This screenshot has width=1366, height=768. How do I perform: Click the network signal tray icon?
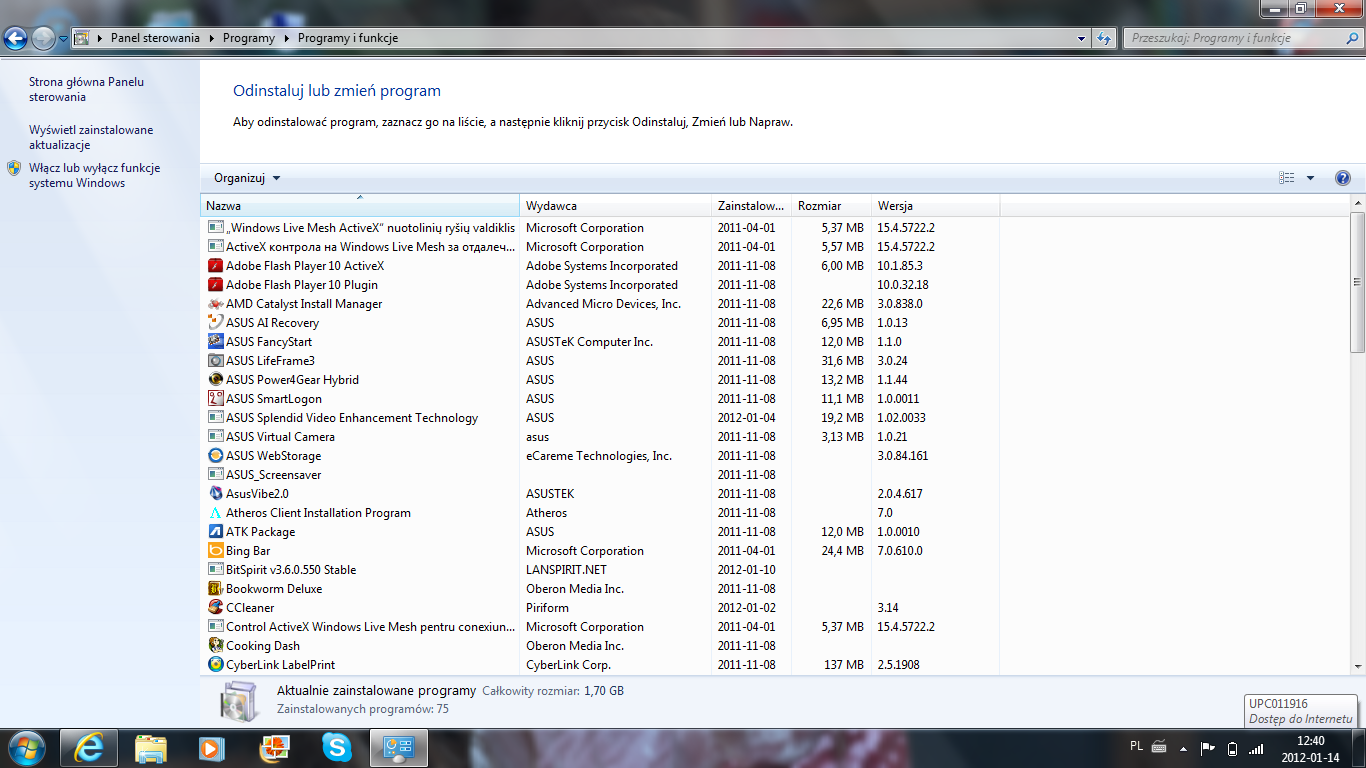(1257, 748)
